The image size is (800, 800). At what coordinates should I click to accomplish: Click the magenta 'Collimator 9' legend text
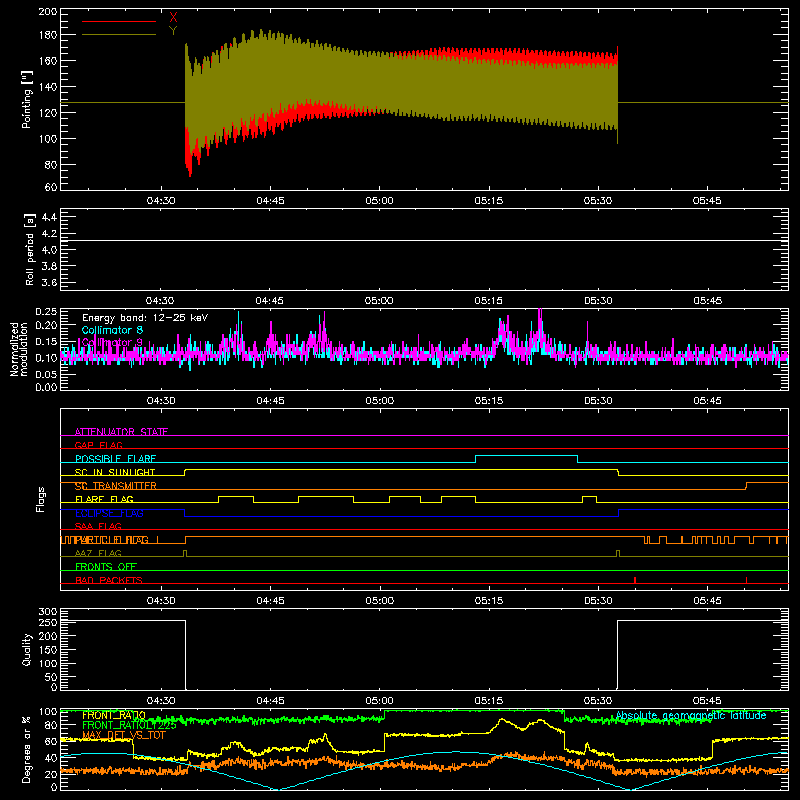pyautogui.click(x=112, y=342)
